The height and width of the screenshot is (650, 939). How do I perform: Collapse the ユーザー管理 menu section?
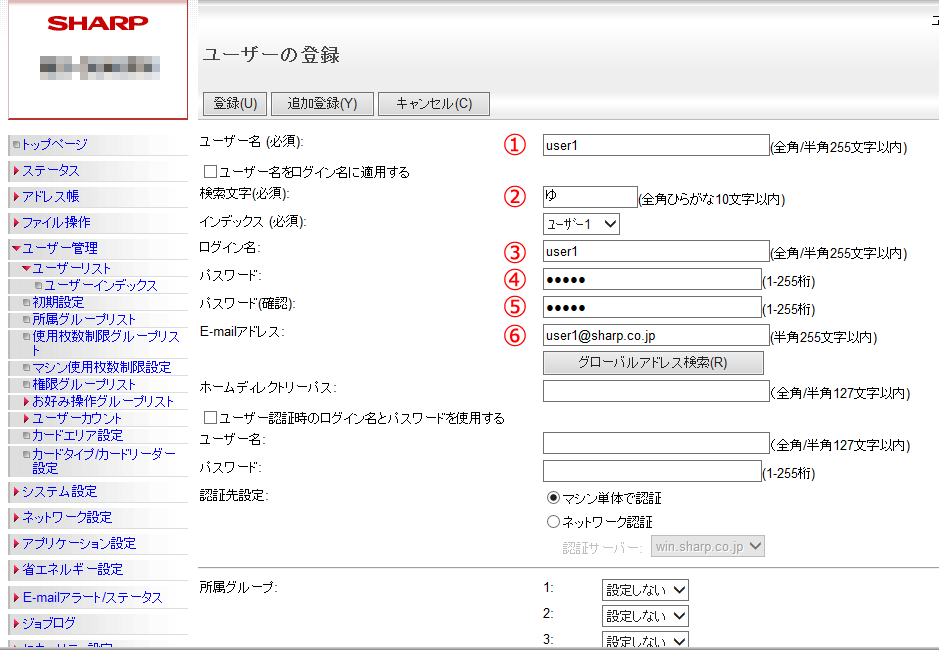pos(59,248)
